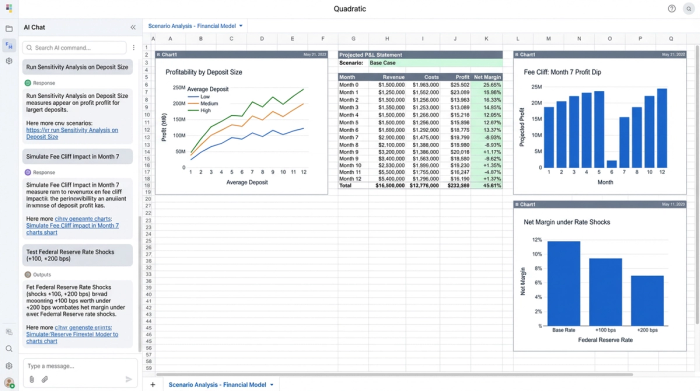
Task: Open the file title dropdown arrow at top
Action: pos(241,26)
